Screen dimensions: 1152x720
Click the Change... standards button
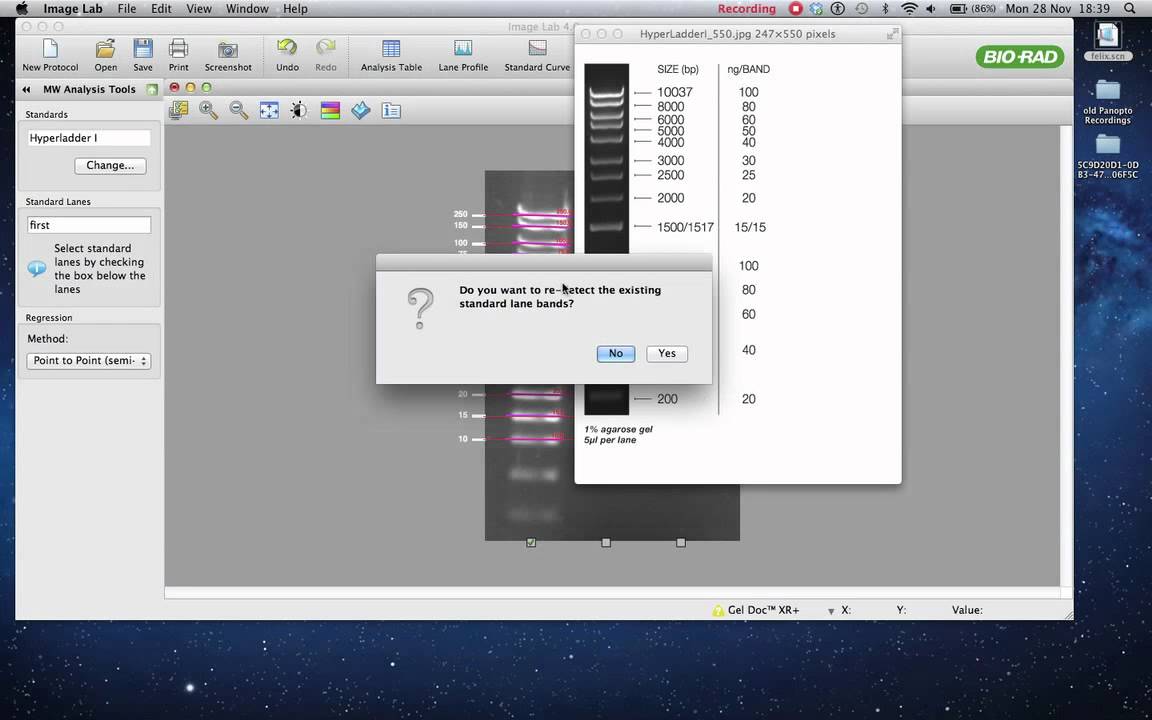110,165
